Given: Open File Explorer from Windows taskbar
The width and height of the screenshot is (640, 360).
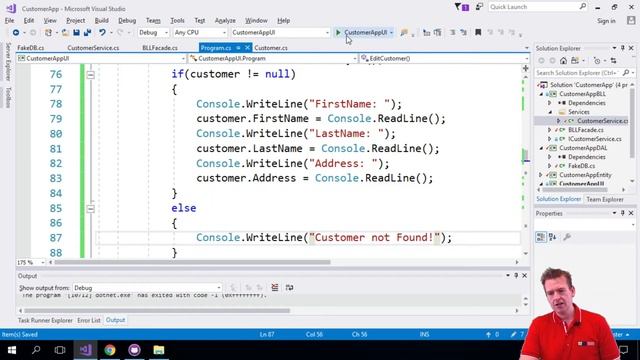Looking at the screenshot, I should click(159, 350).
